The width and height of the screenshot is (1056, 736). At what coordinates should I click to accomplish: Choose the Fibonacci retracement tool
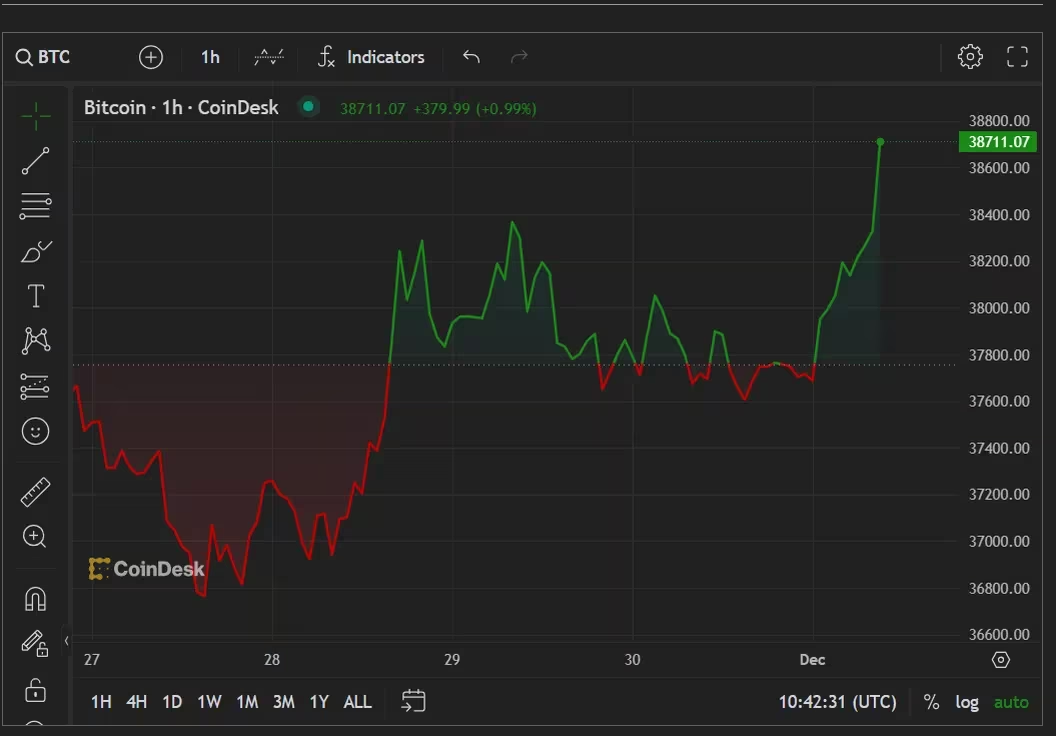[36, 206]
